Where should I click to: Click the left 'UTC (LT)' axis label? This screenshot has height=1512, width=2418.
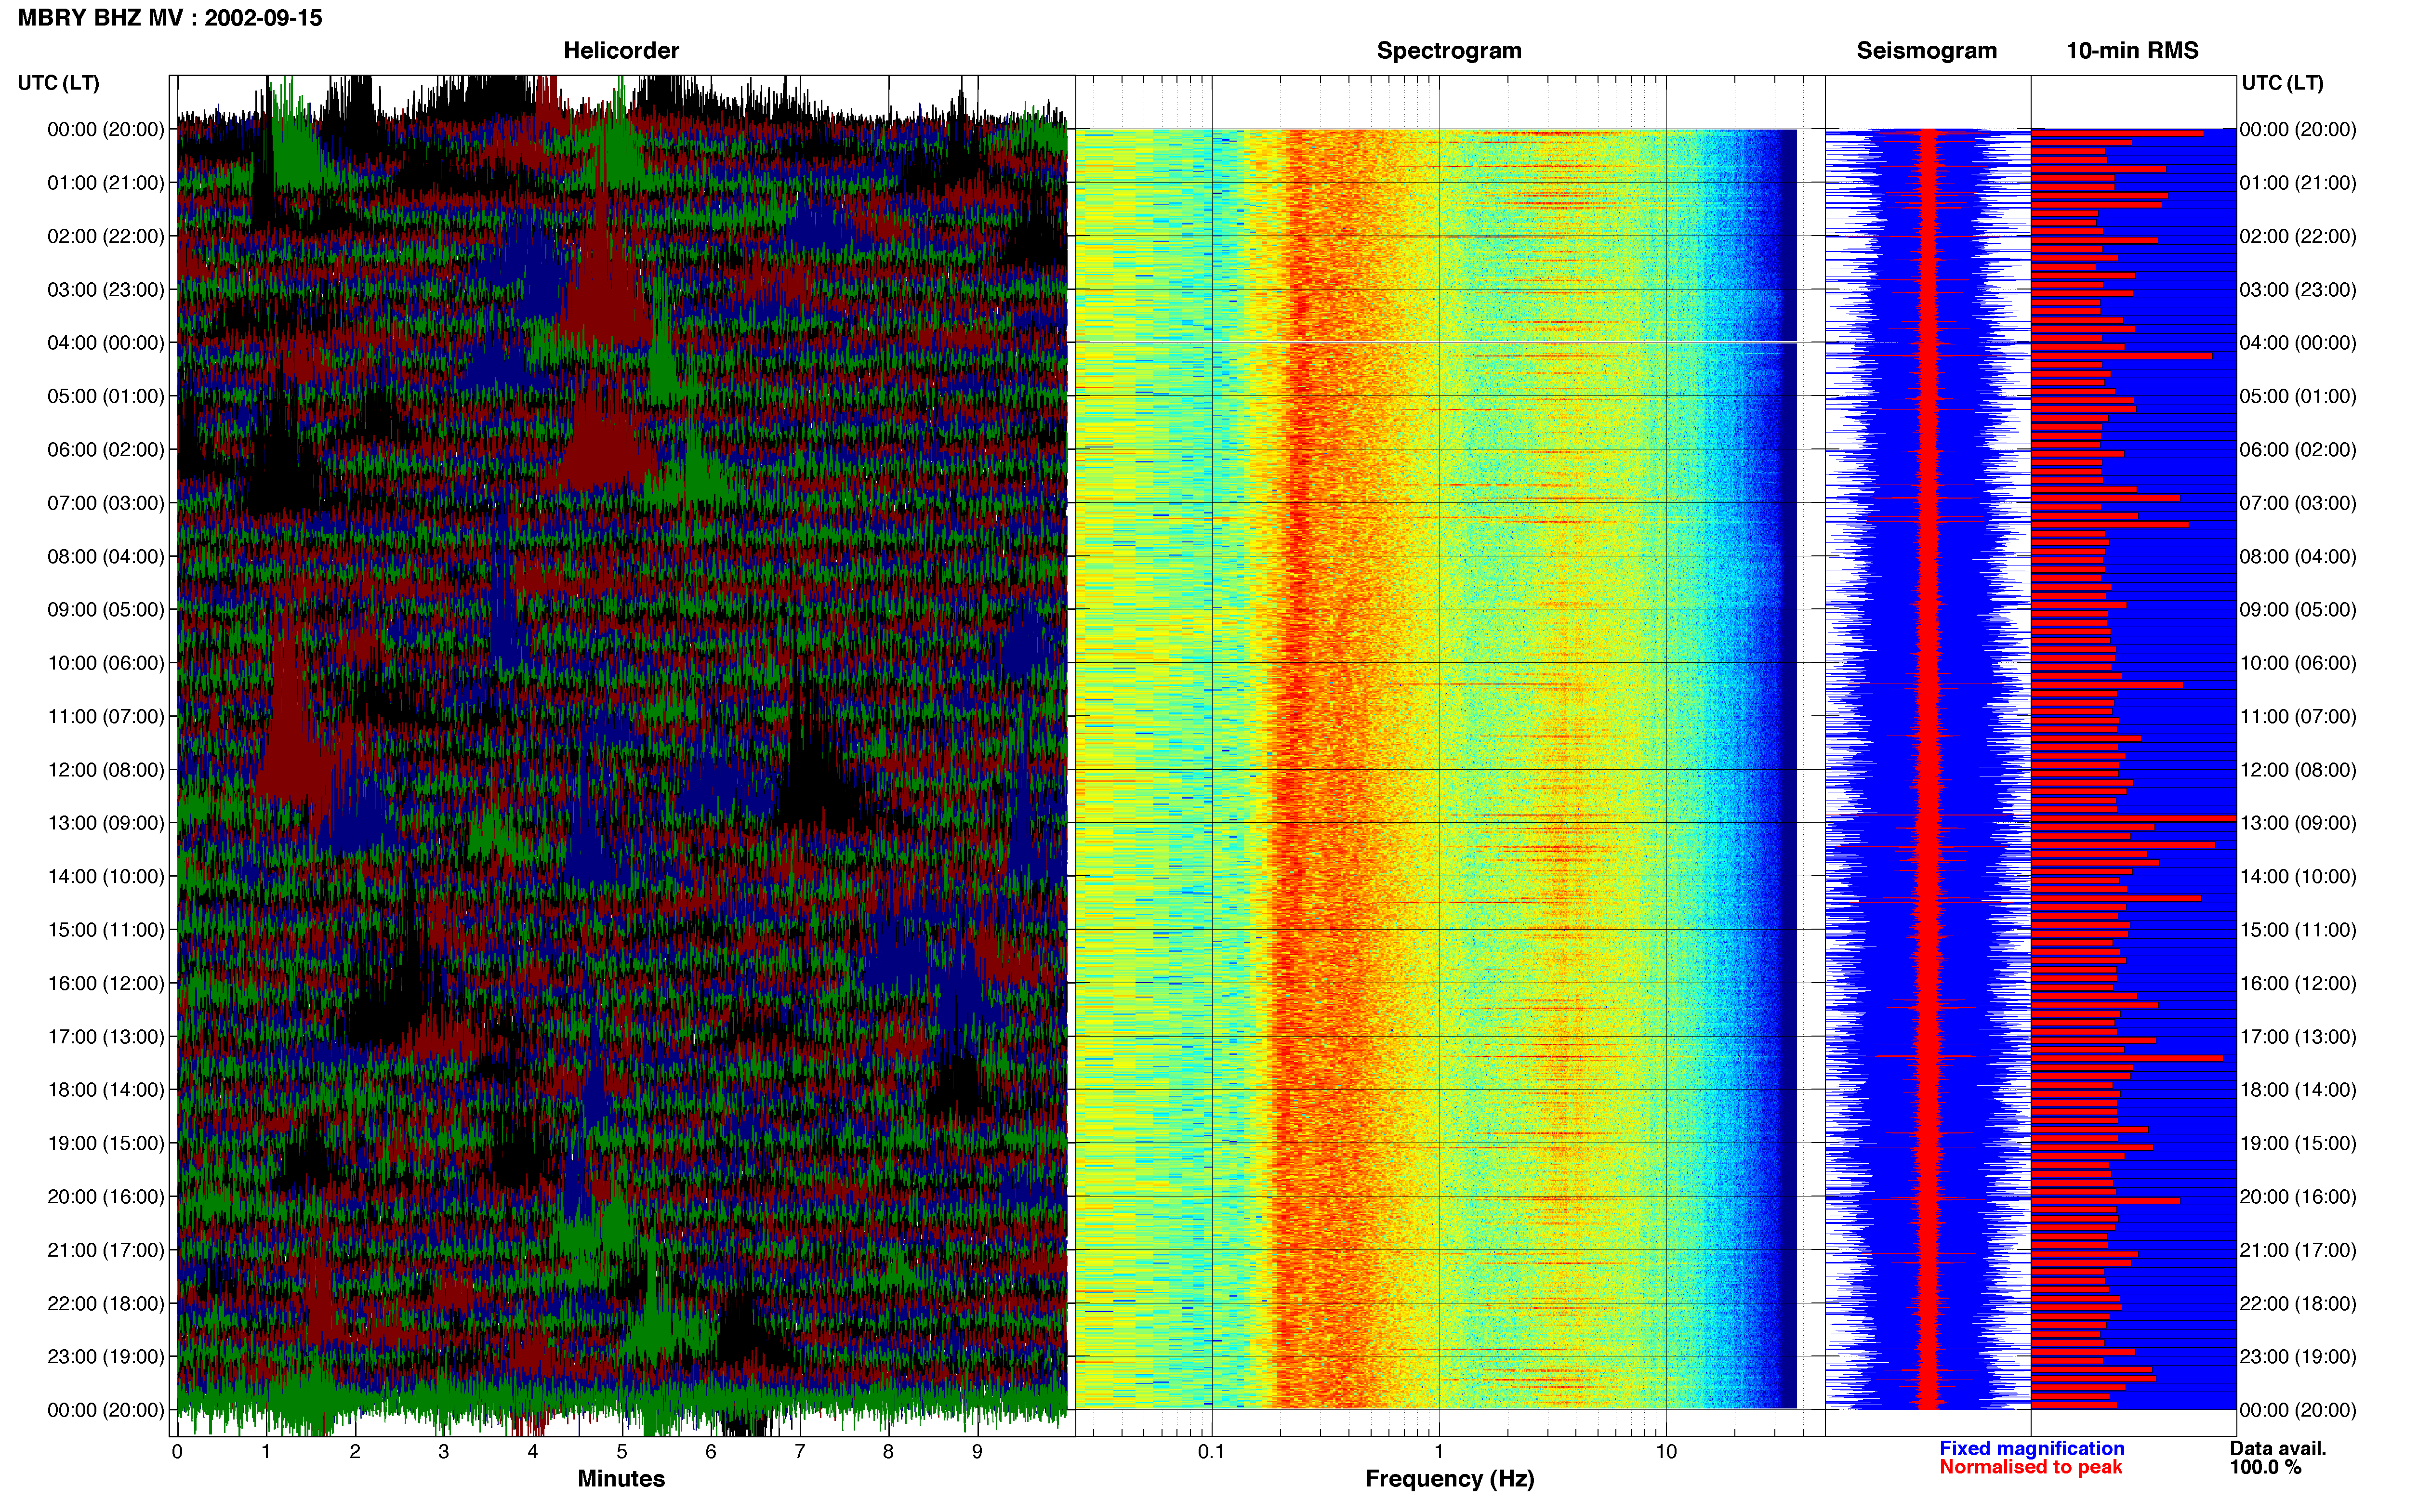(59, 83)
